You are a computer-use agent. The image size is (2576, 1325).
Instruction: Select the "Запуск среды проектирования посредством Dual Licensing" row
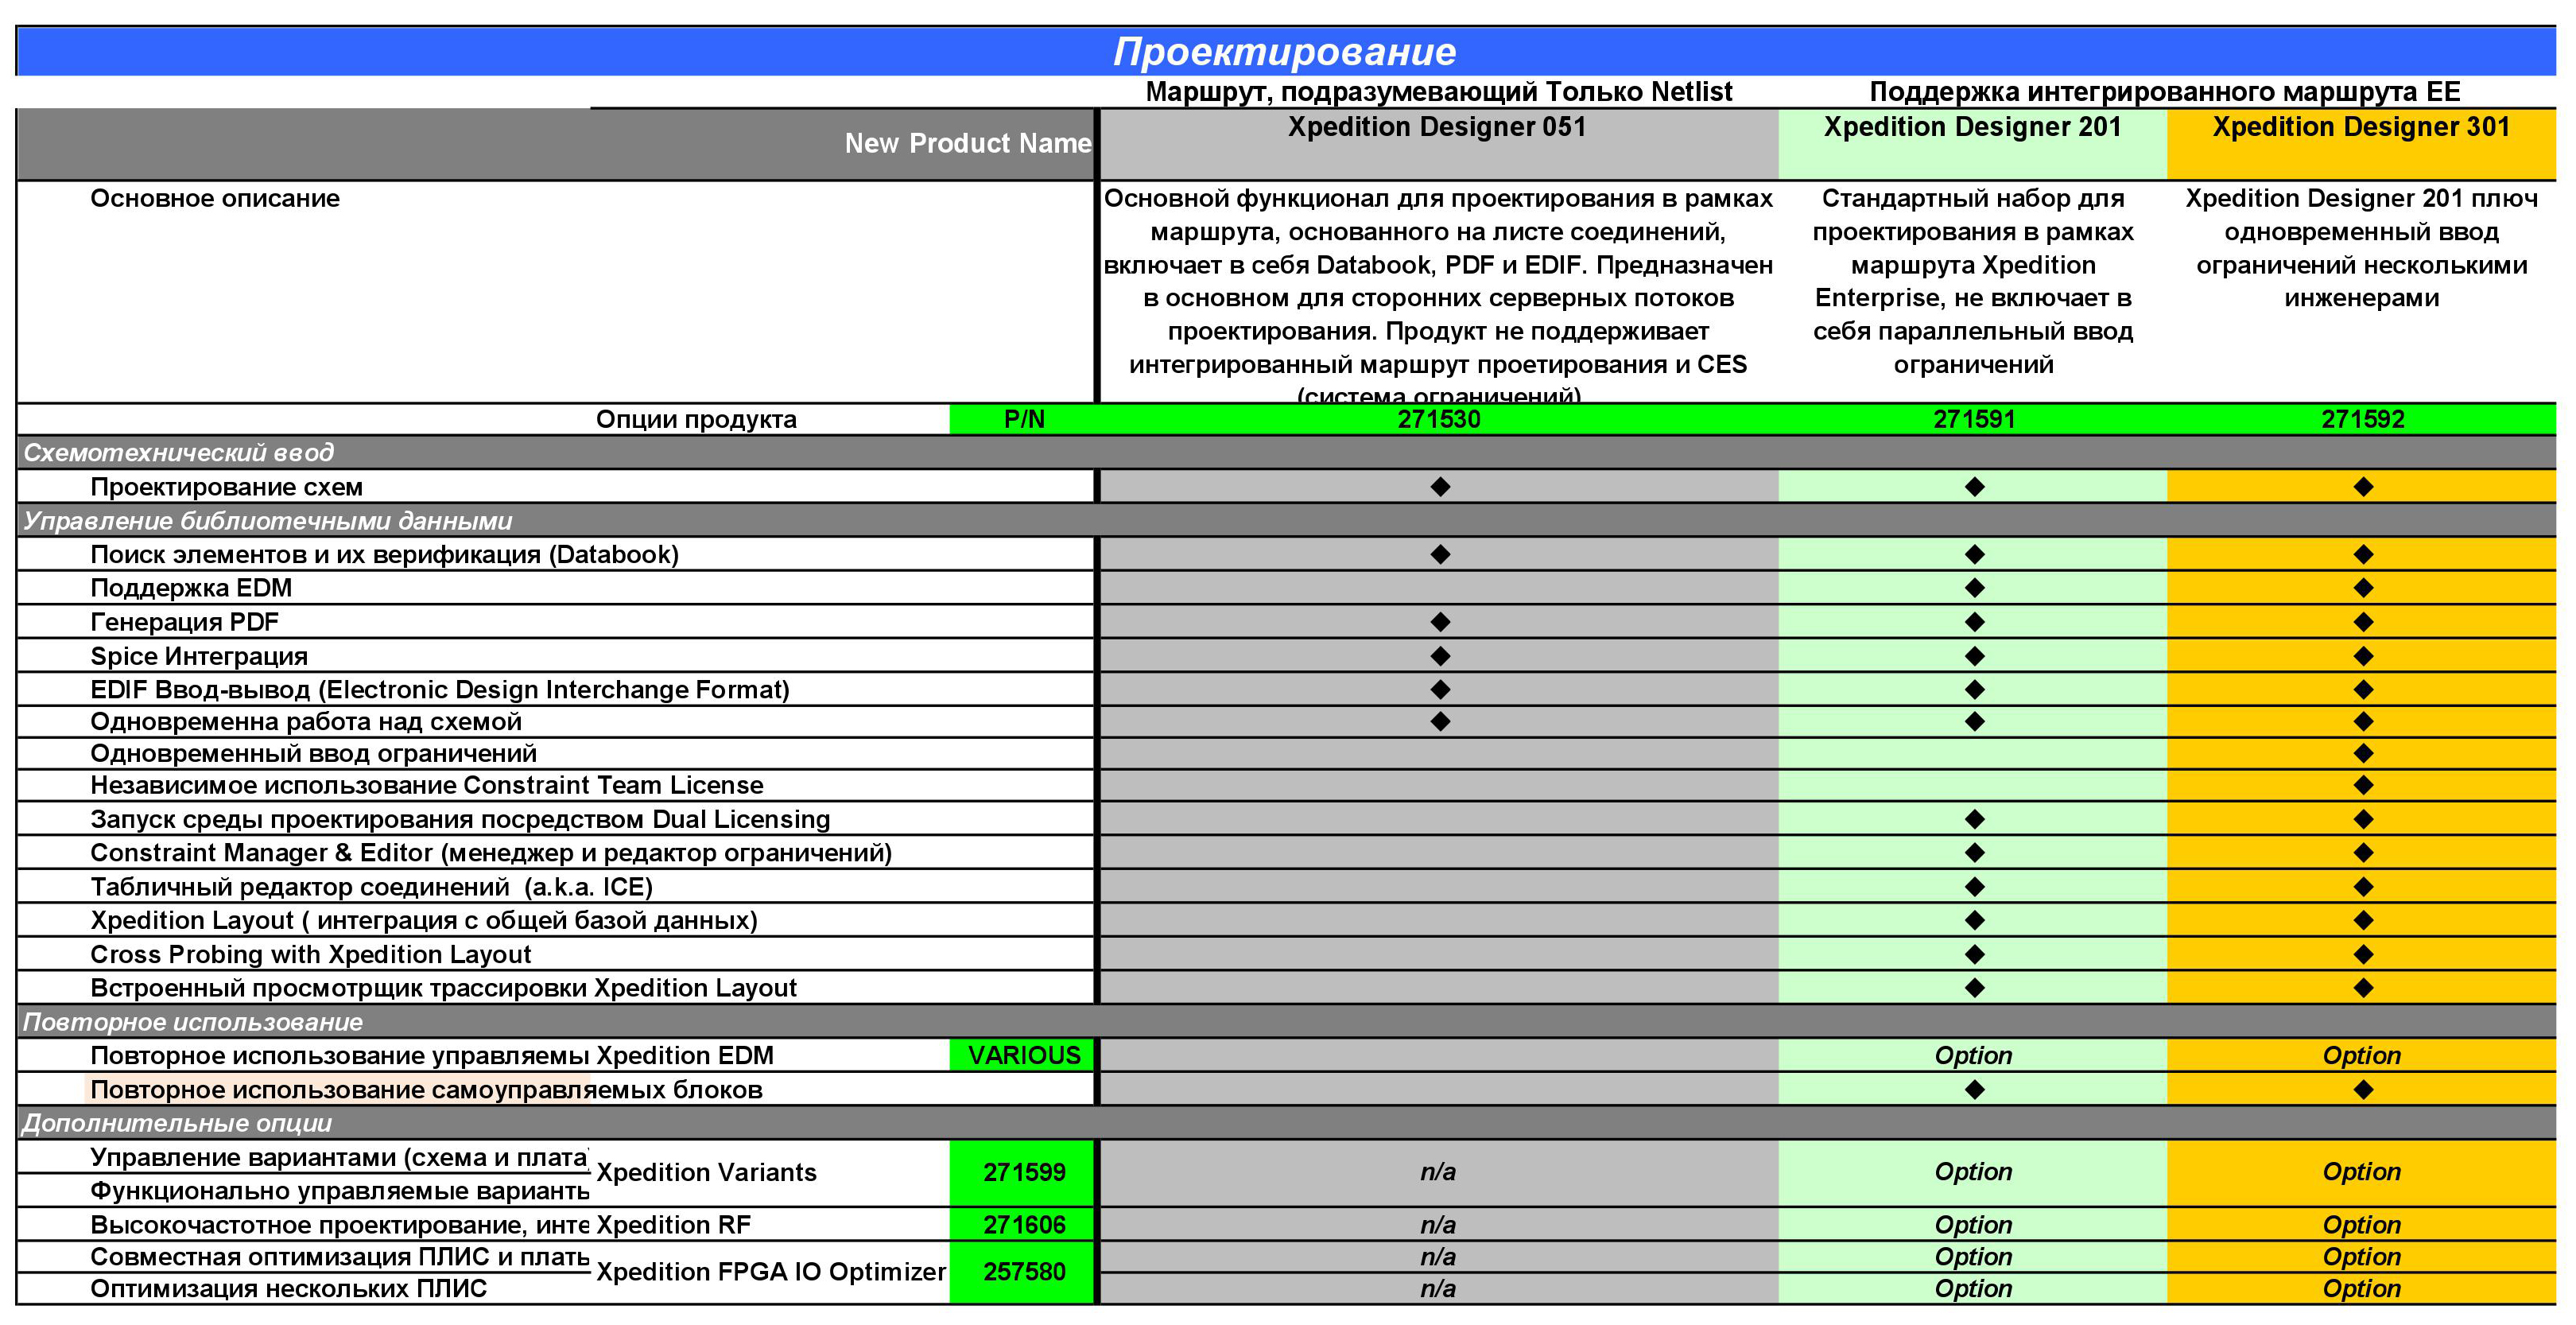tap(460, 819)
